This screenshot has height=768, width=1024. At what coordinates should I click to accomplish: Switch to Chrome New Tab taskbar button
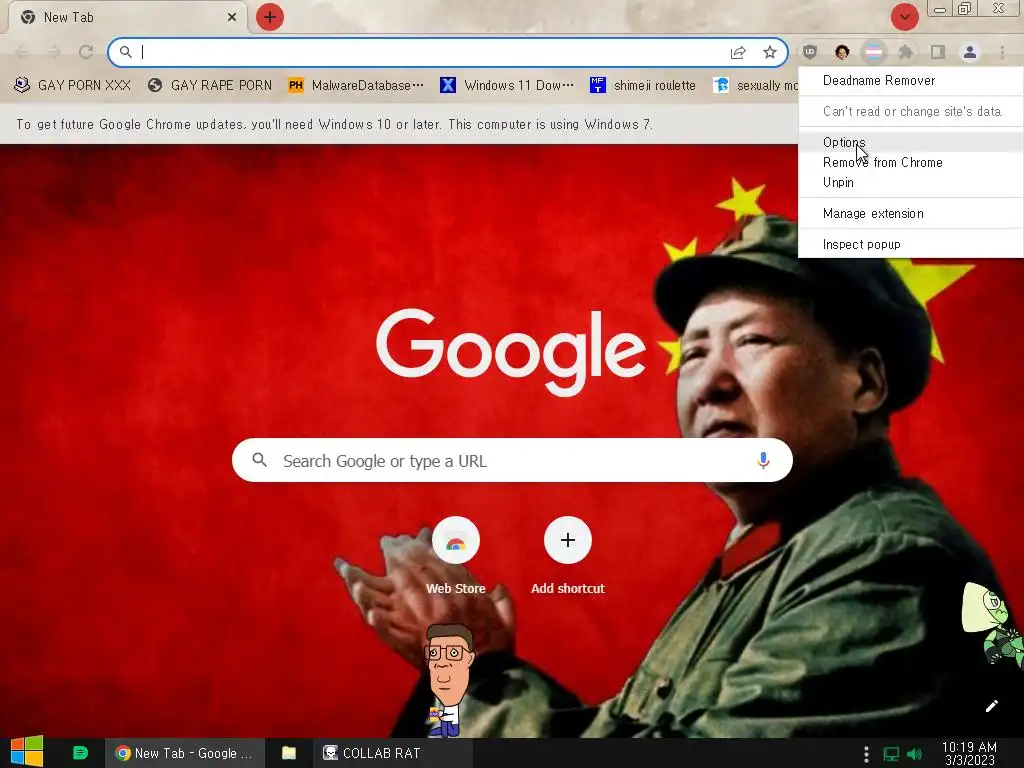tap(184, 753)
